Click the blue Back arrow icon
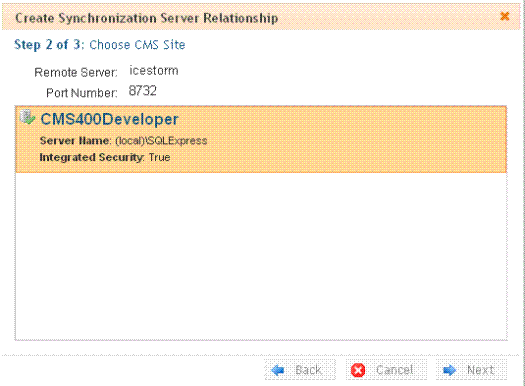This screenshot has width=525, height=386. point(278,370)
